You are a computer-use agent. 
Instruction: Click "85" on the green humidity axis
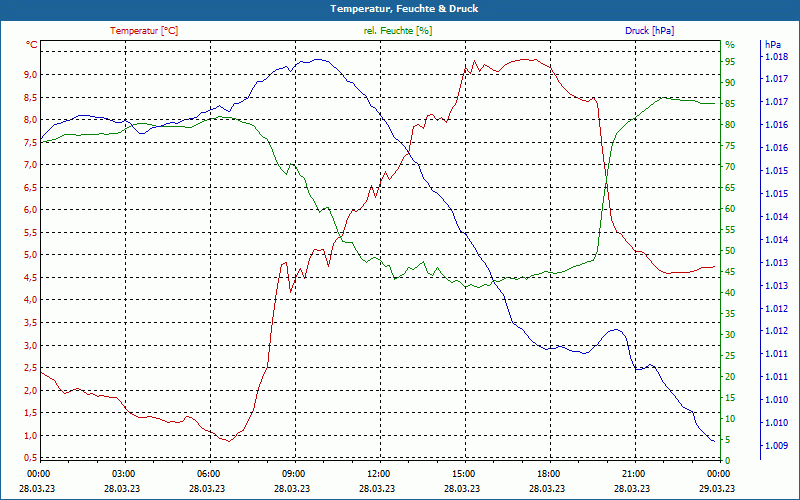(730, 104)
